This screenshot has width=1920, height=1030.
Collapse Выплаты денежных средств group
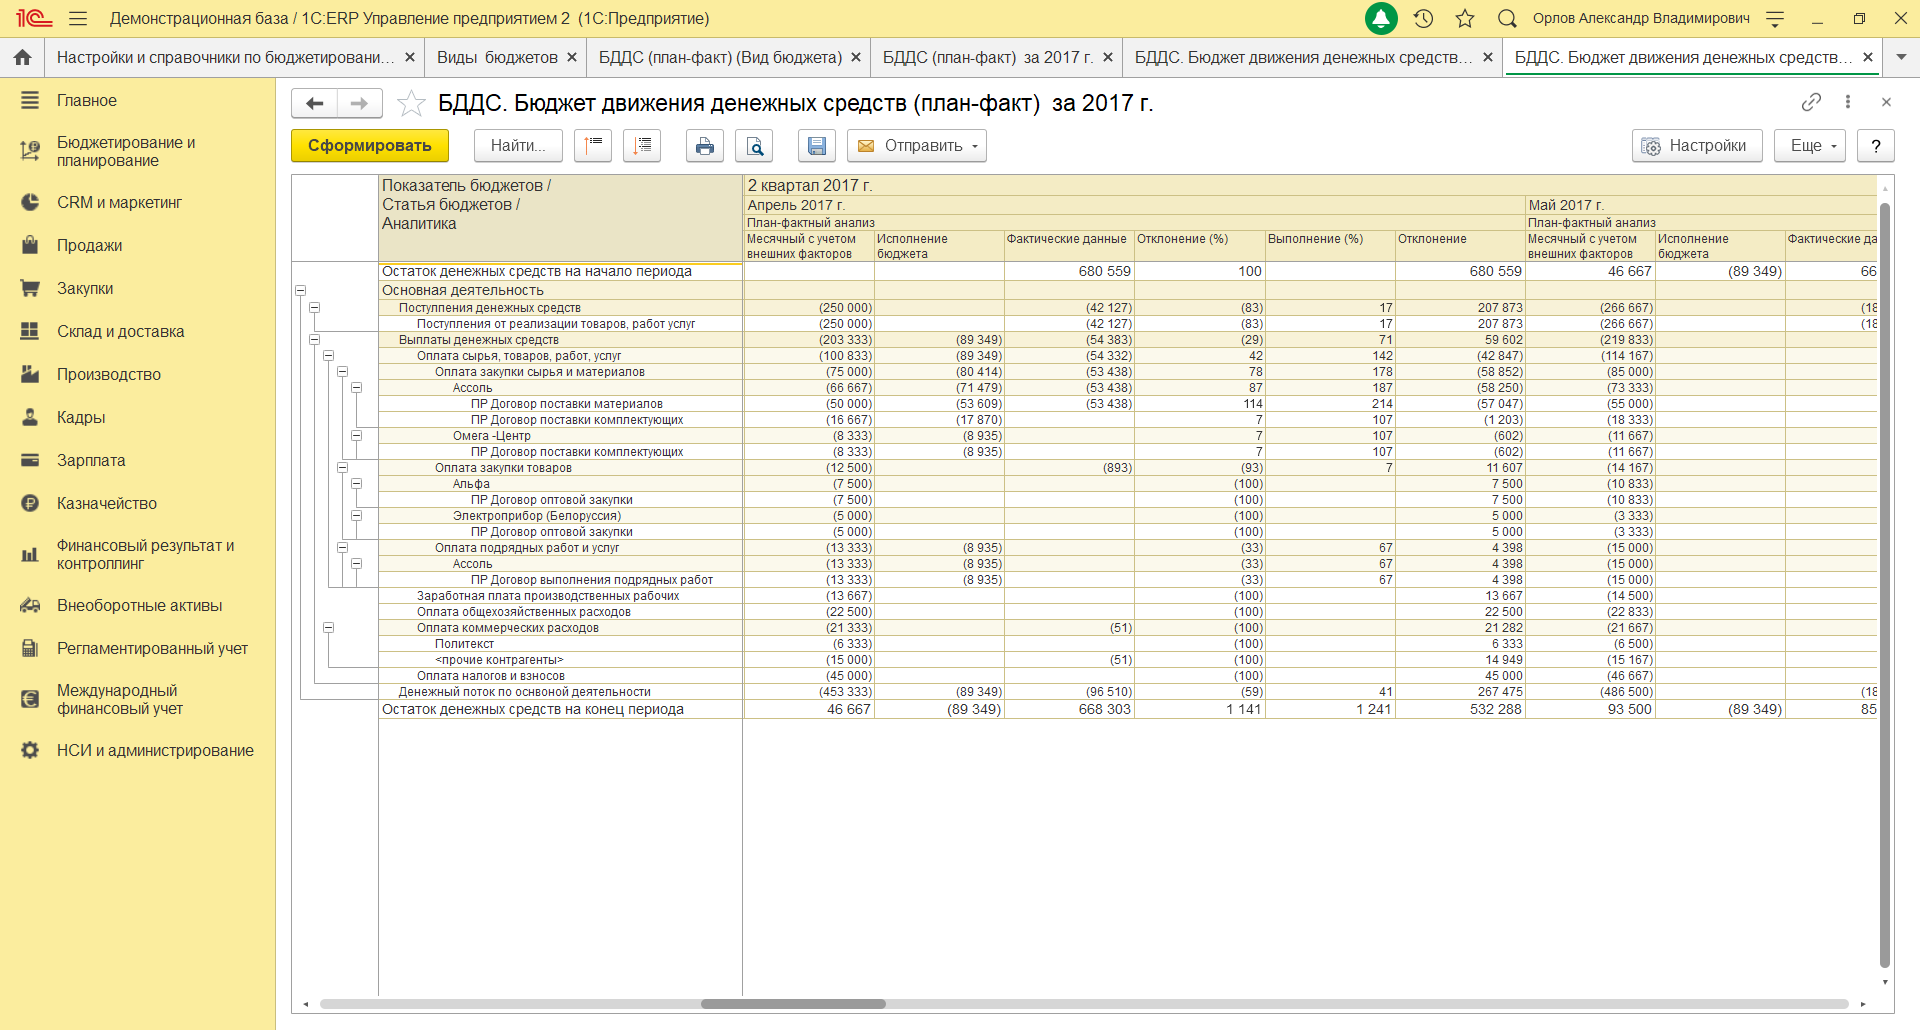click(314, 340)
